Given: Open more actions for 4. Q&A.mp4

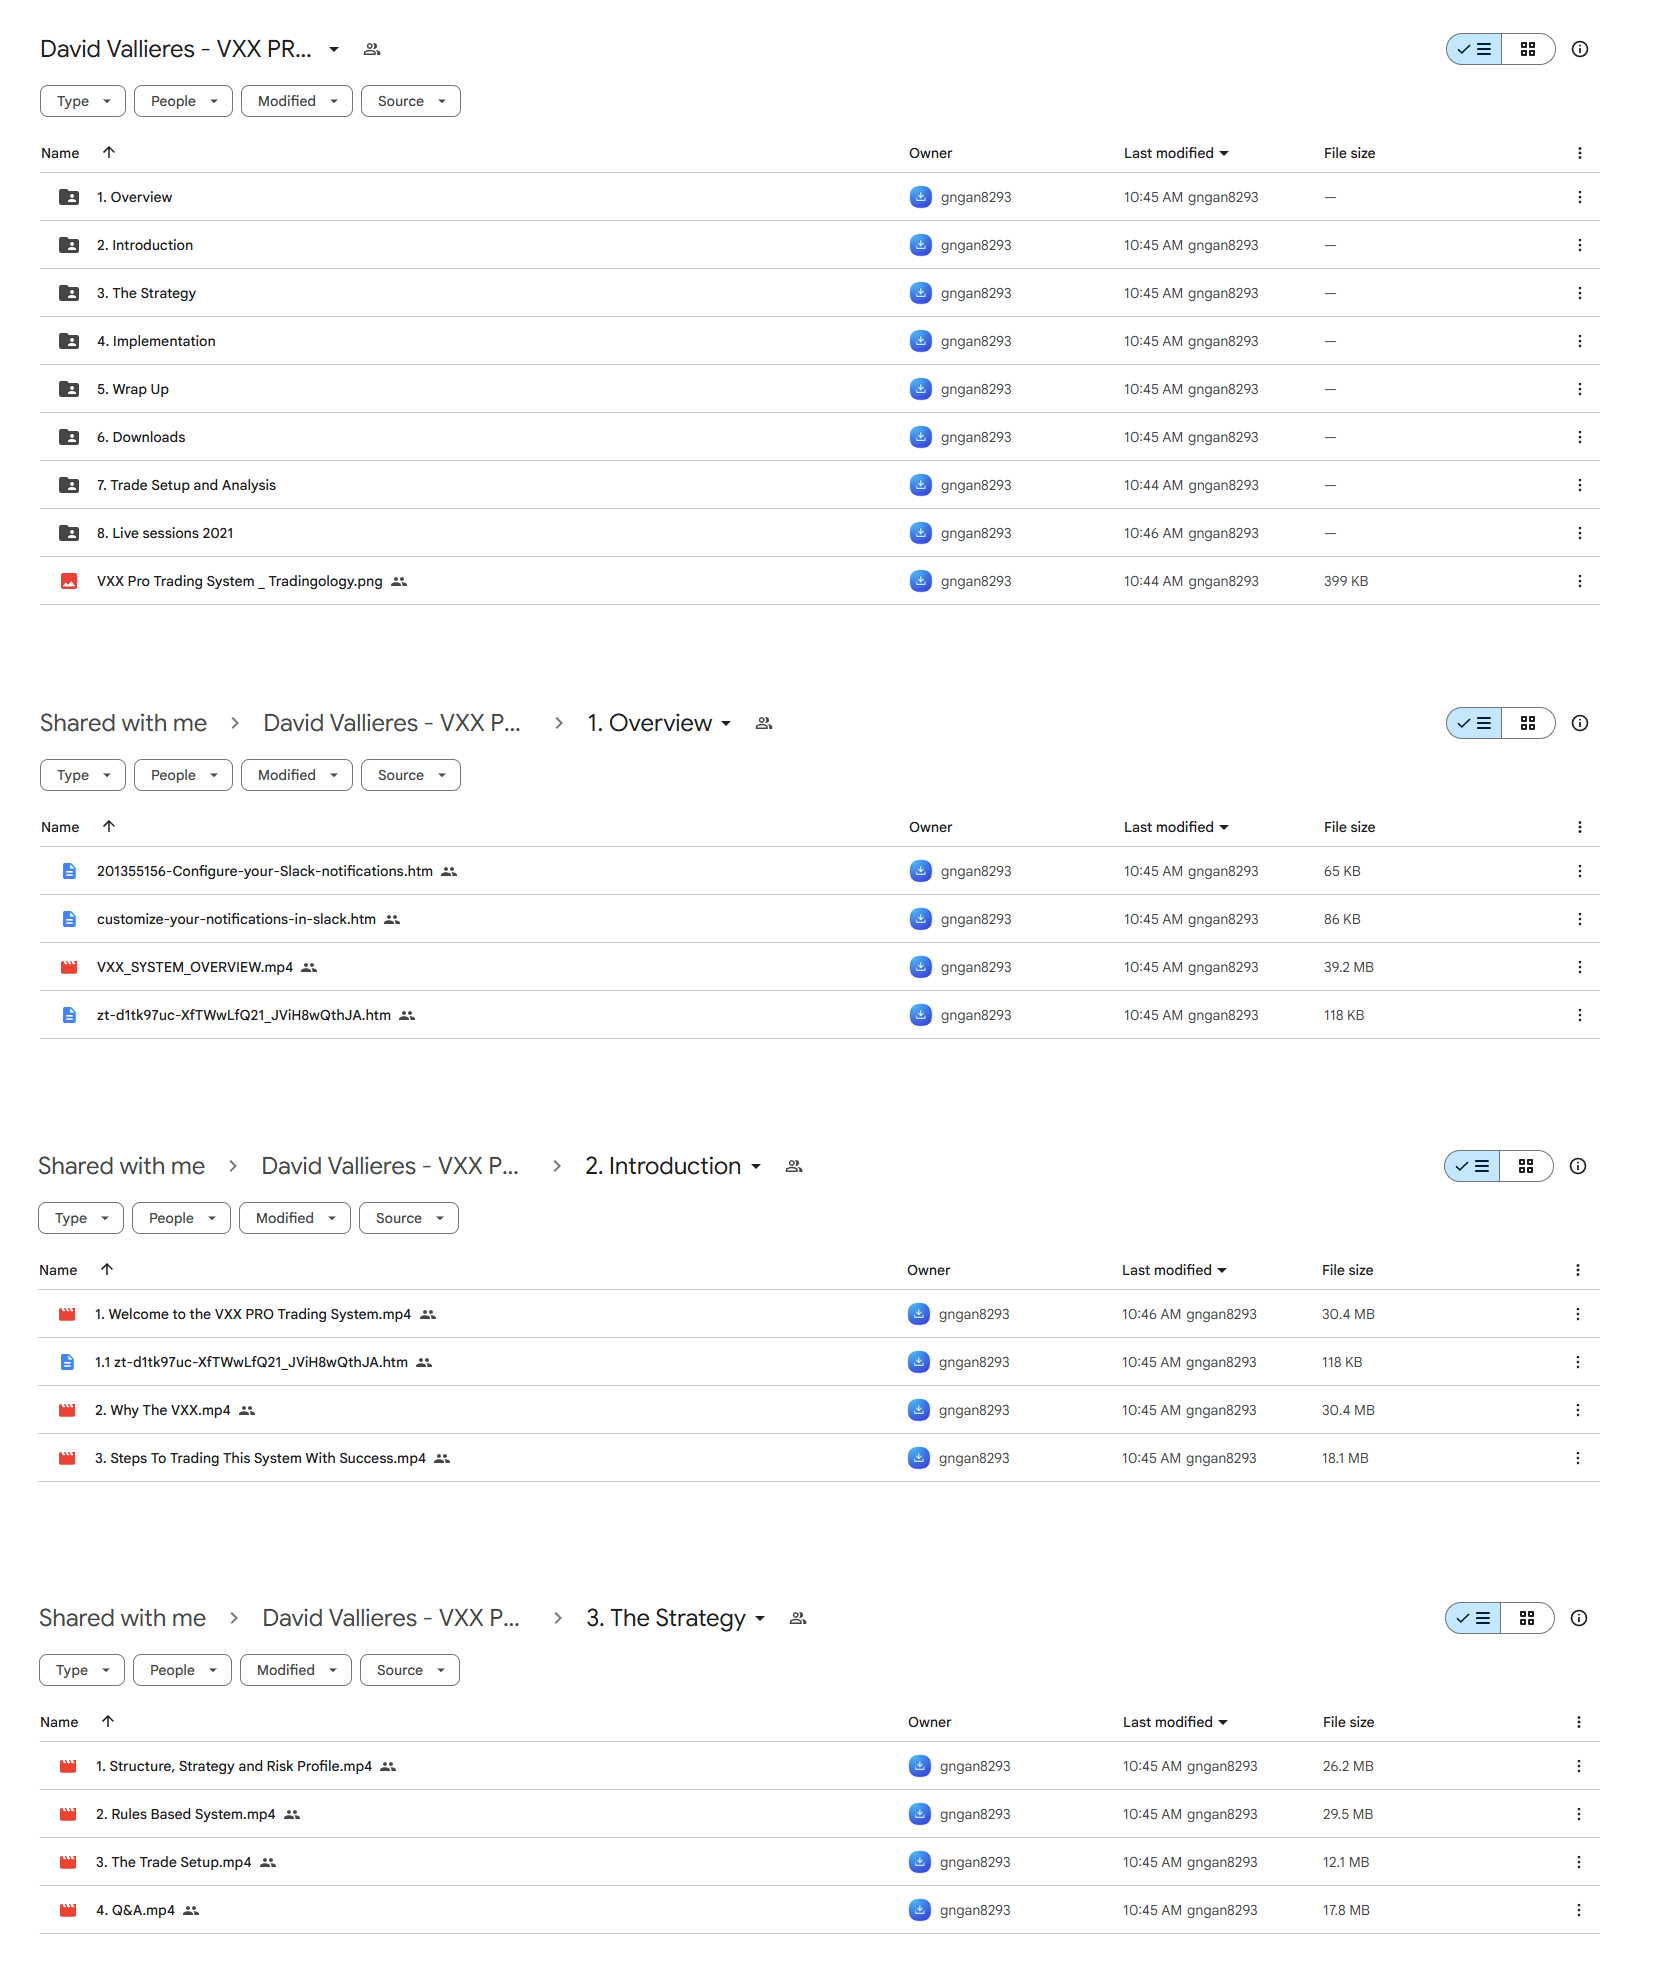Looking at the screenshot, I should 1579,1910.
